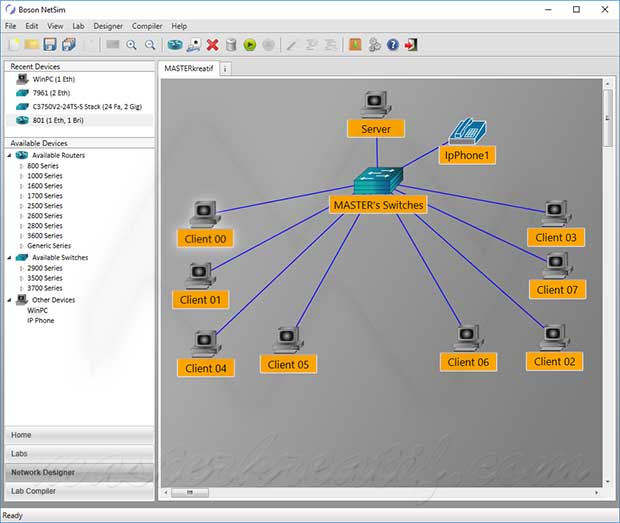Expand the 800 Series router node
The height and width of the screenshot is (523, 620).
[x=21, y=166]
